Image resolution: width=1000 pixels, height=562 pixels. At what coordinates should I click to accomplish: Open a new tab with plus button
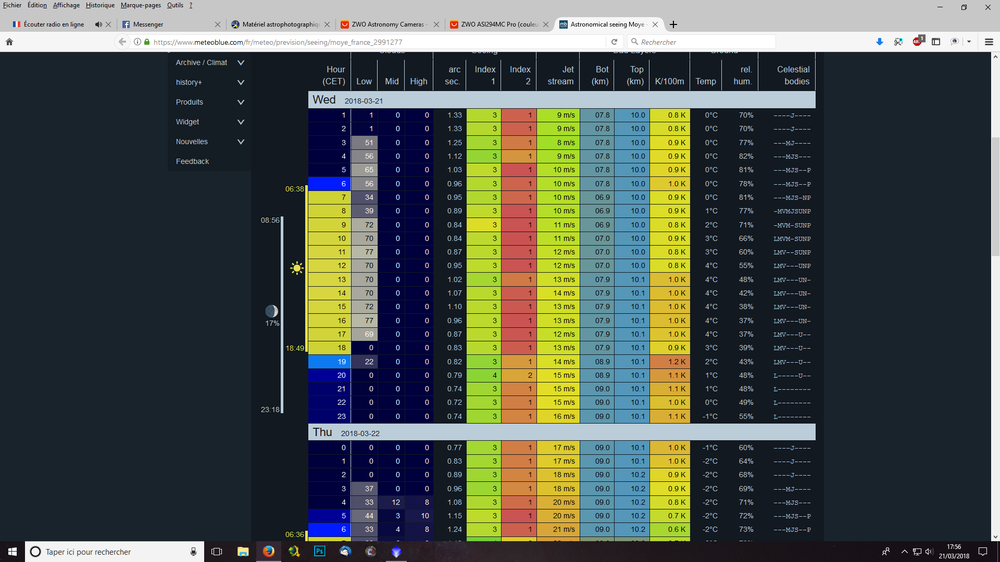673,24
